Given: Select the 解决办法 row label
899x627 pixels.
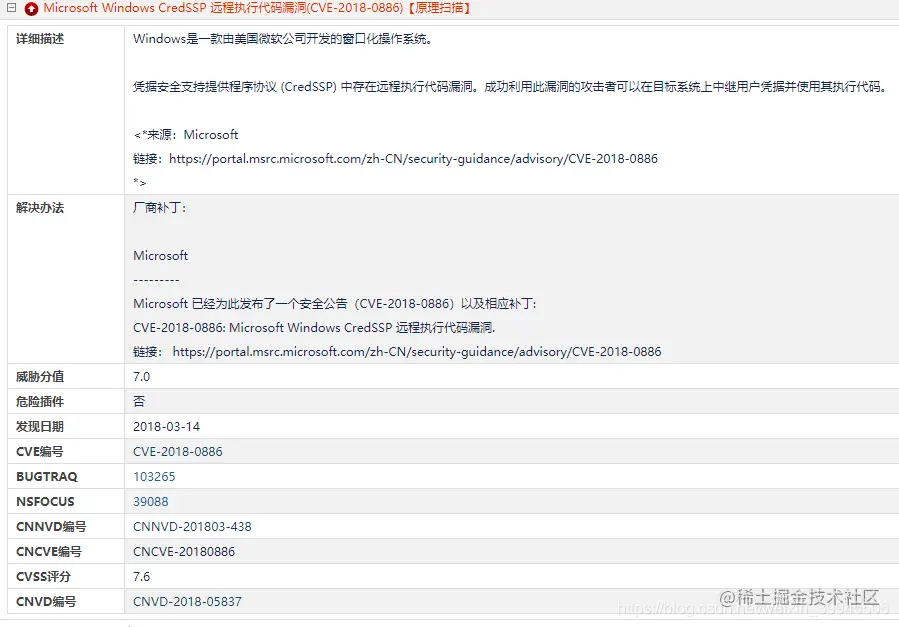Looking at the screenshot, I should pos(40,208).
